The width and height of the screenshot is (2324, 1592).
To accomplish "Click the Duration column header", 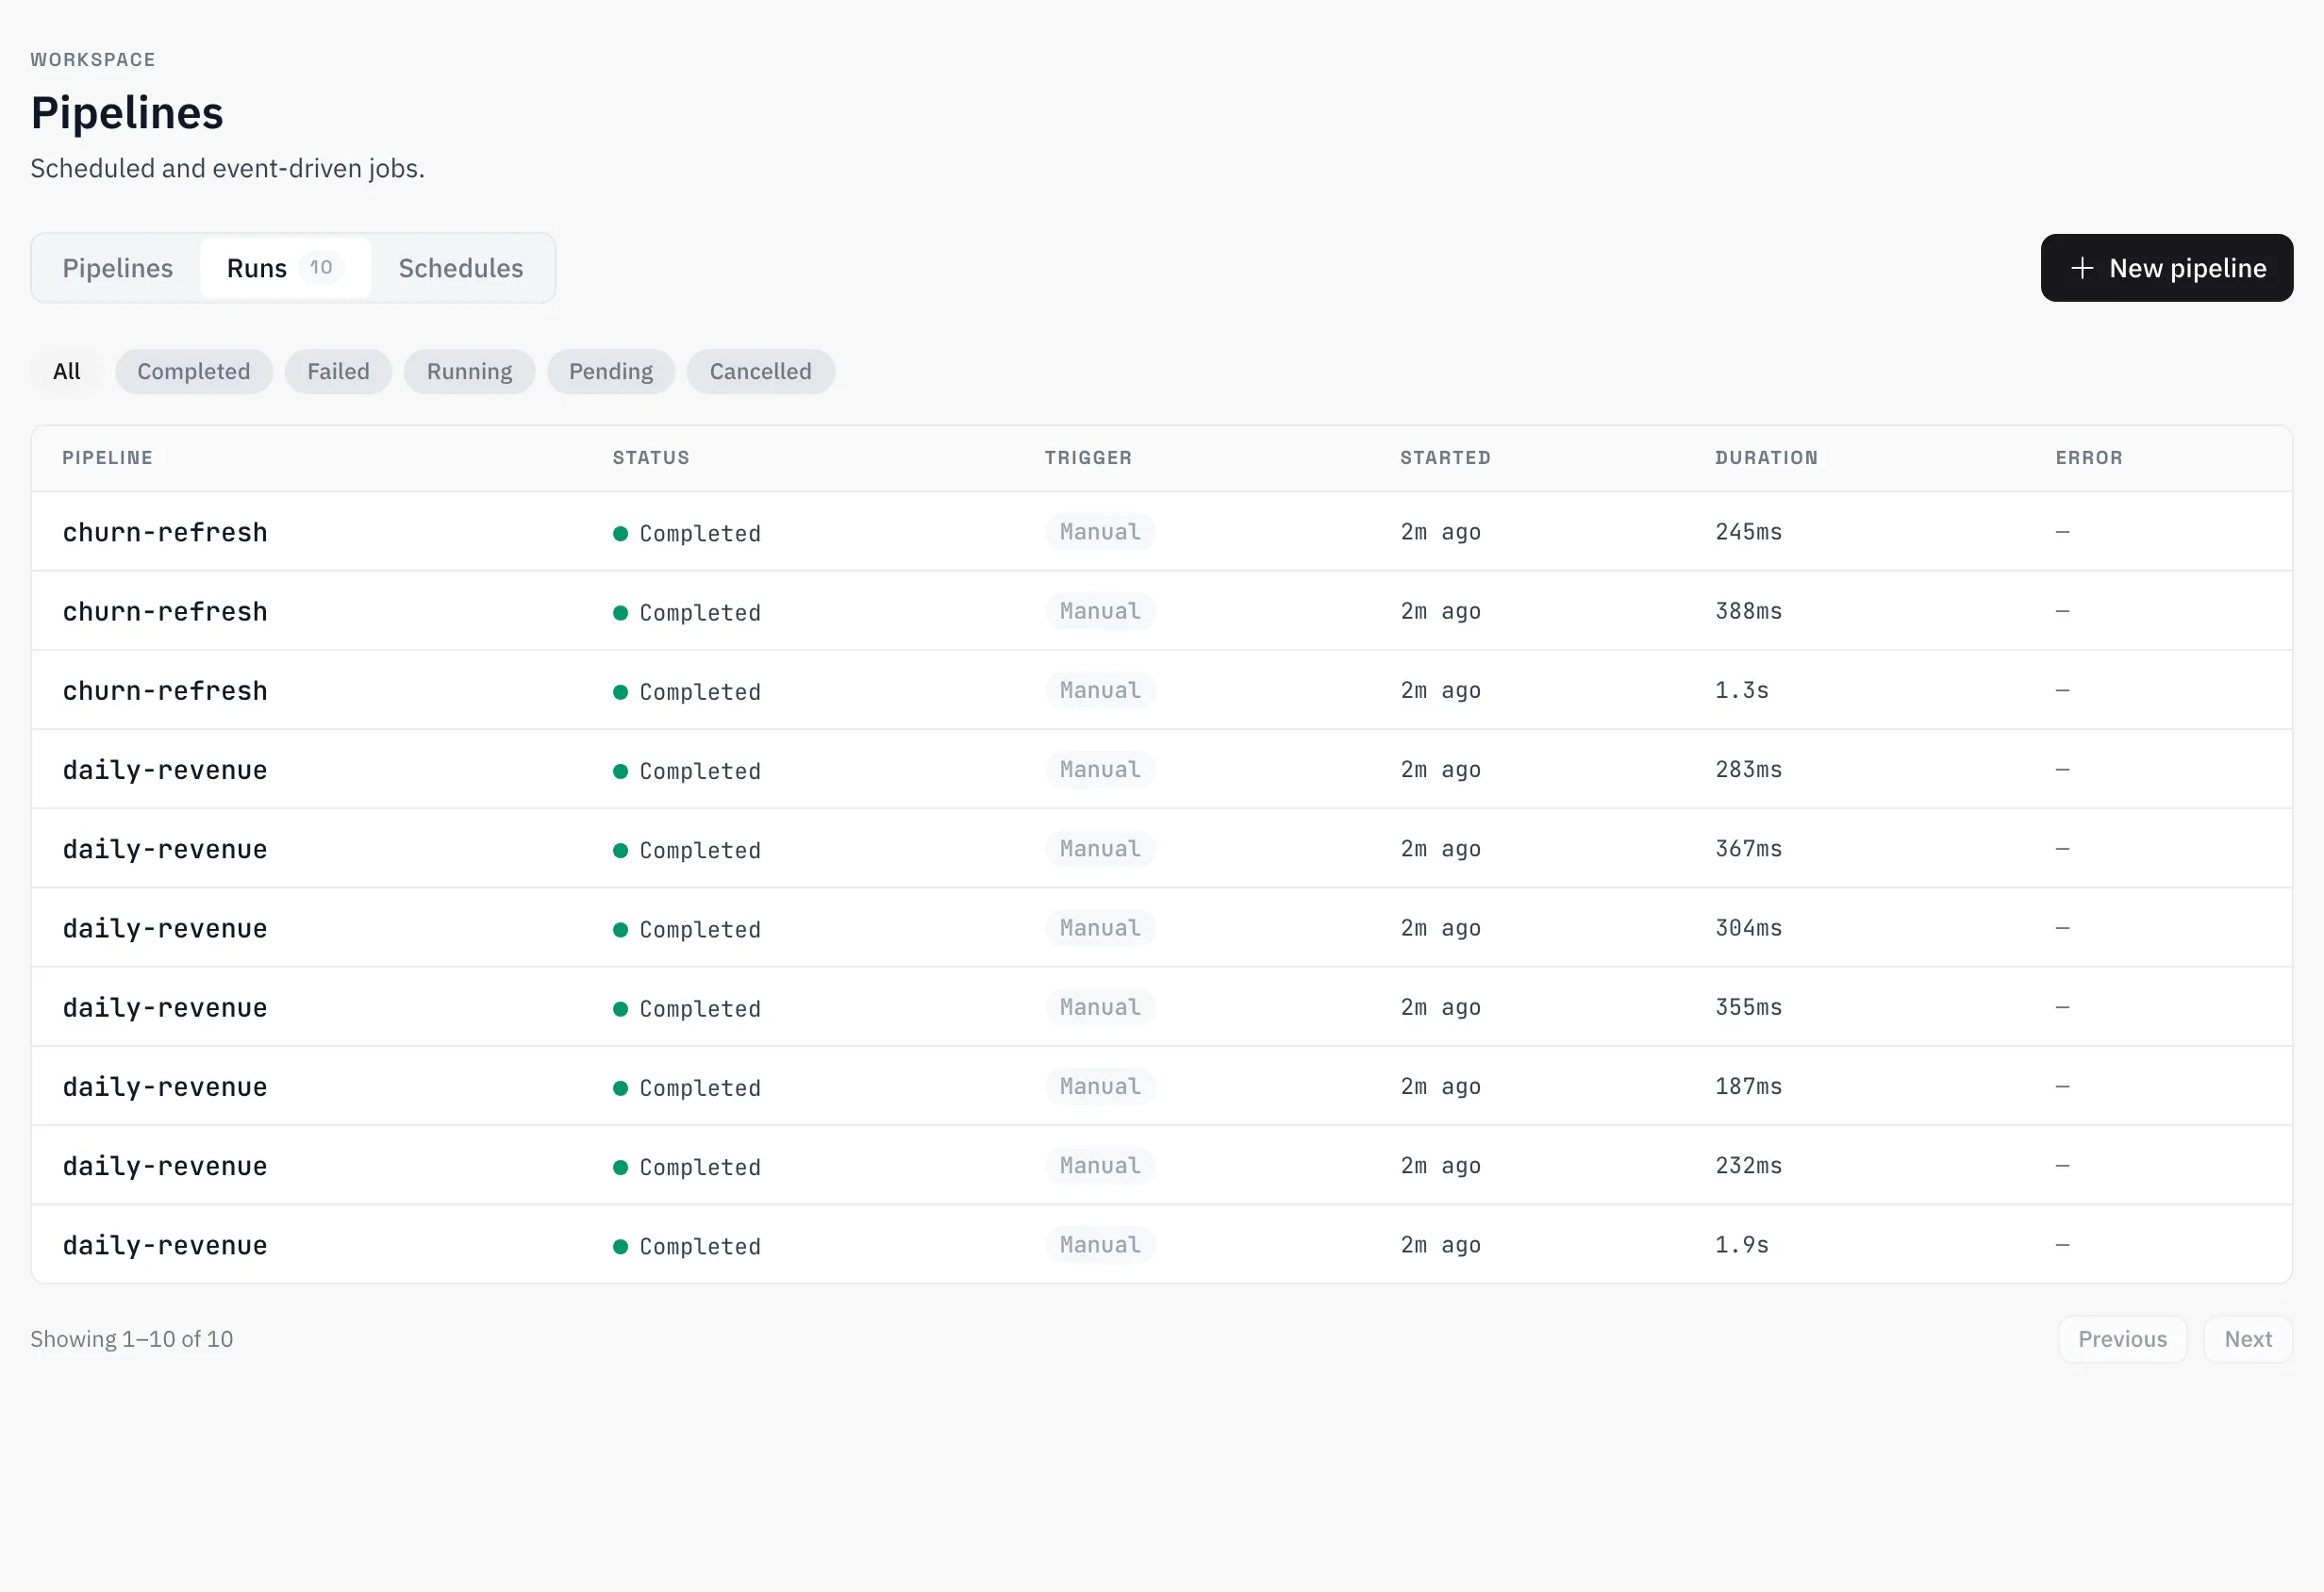I will (1766, 458).
